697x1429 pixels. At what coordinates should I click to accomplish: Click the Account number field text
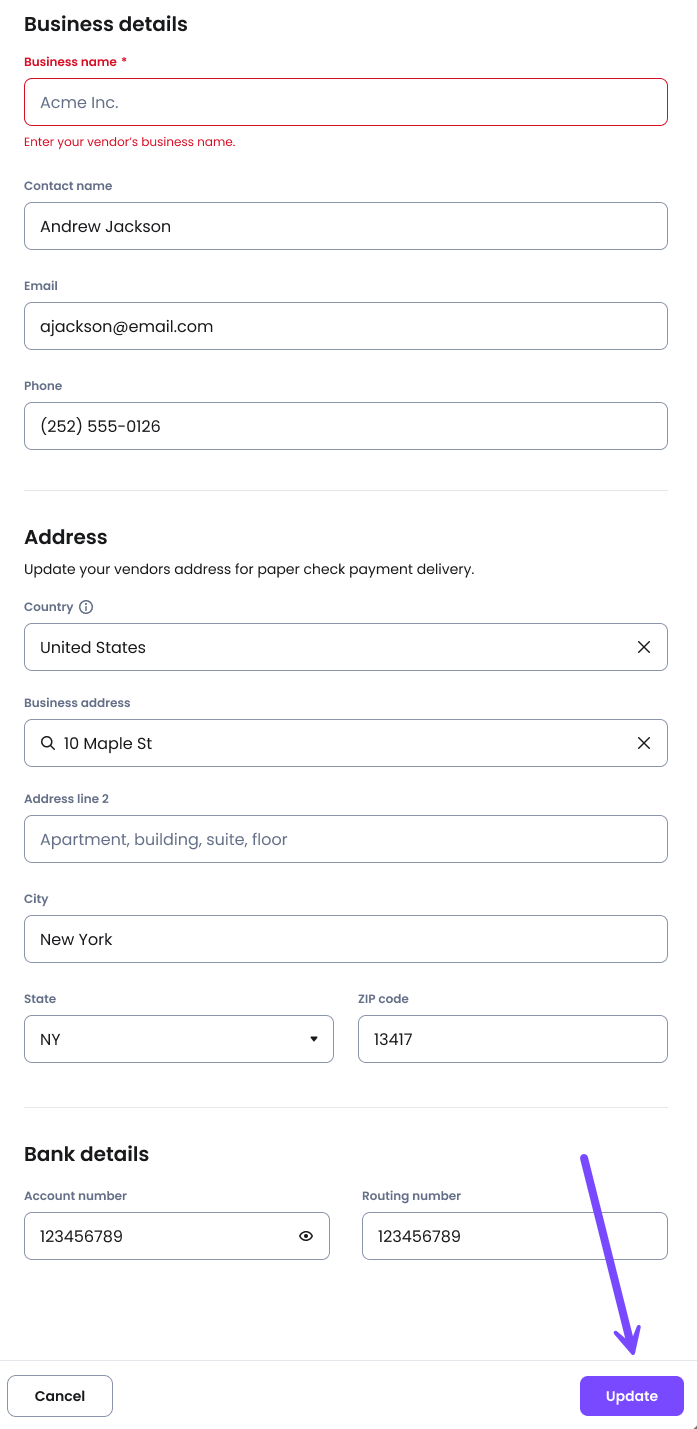pyautogui.click(x=82, y=1236)
